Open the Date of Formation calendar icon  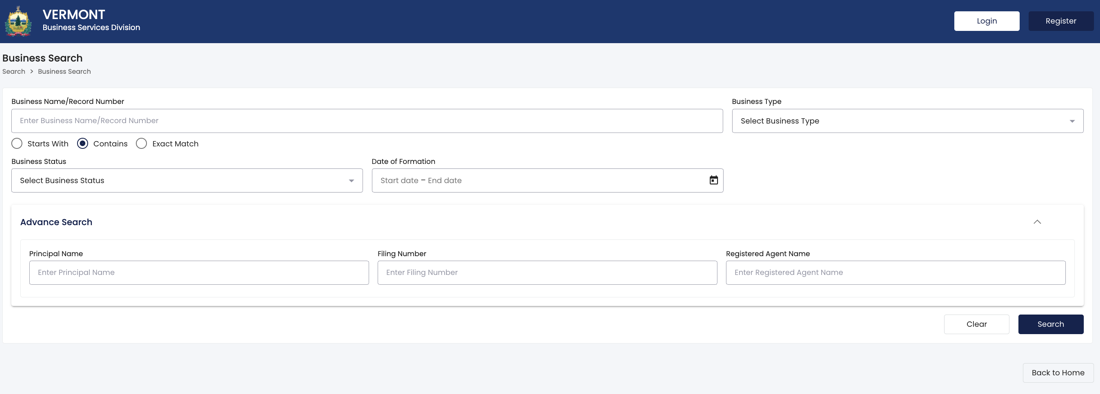coord(713,180)
